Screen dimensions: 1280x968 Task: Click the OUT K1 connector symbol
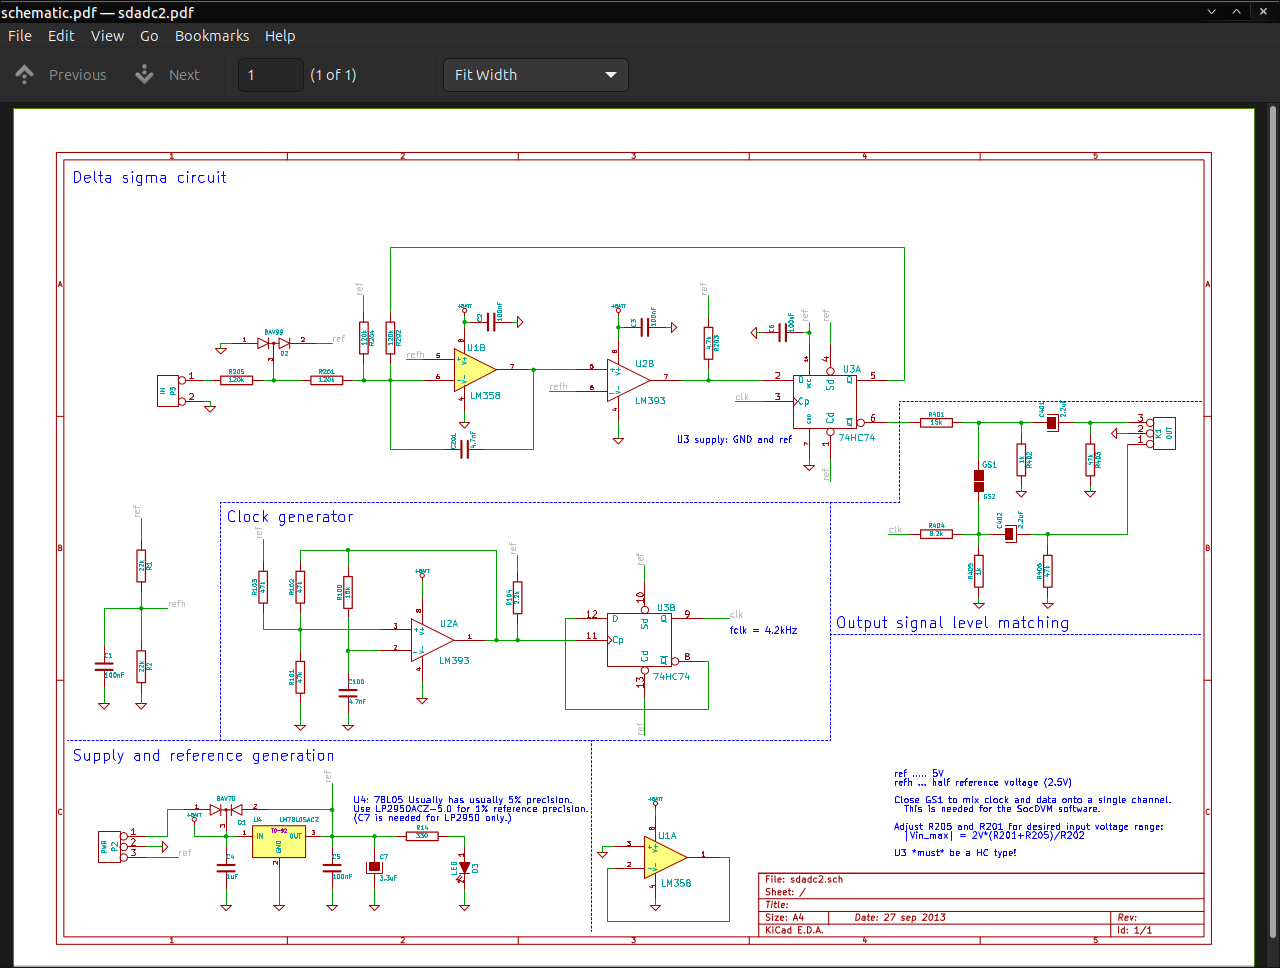1163,433
